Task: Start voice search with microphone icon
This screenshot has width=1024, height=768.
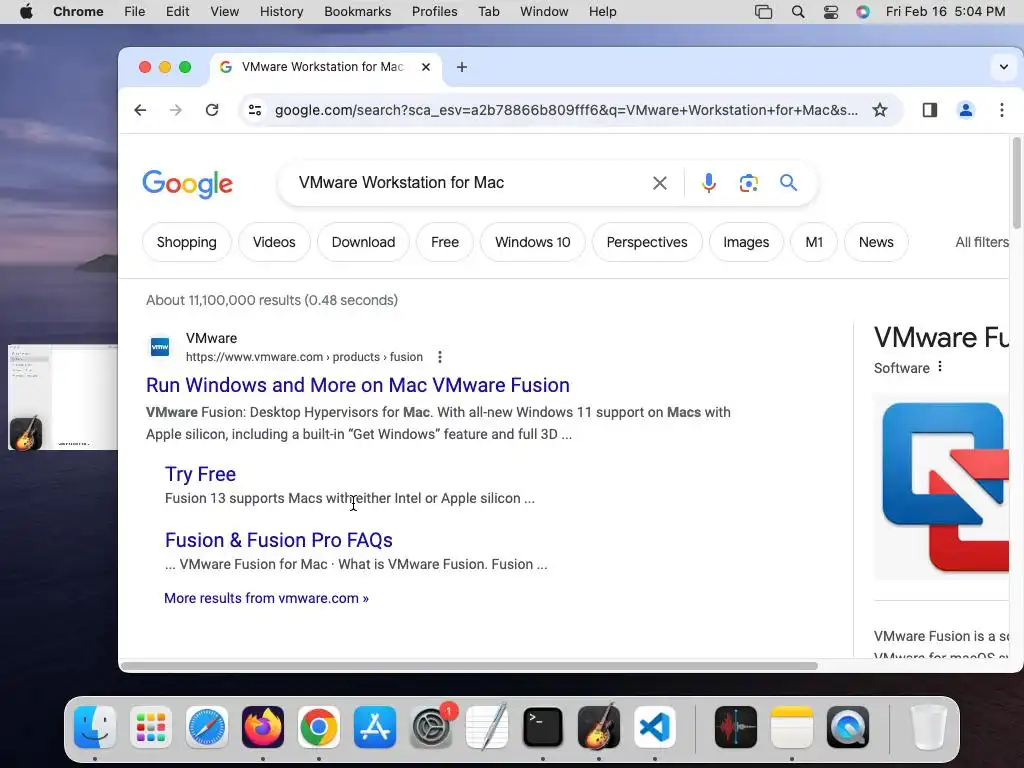Action: tap(709, 183)
